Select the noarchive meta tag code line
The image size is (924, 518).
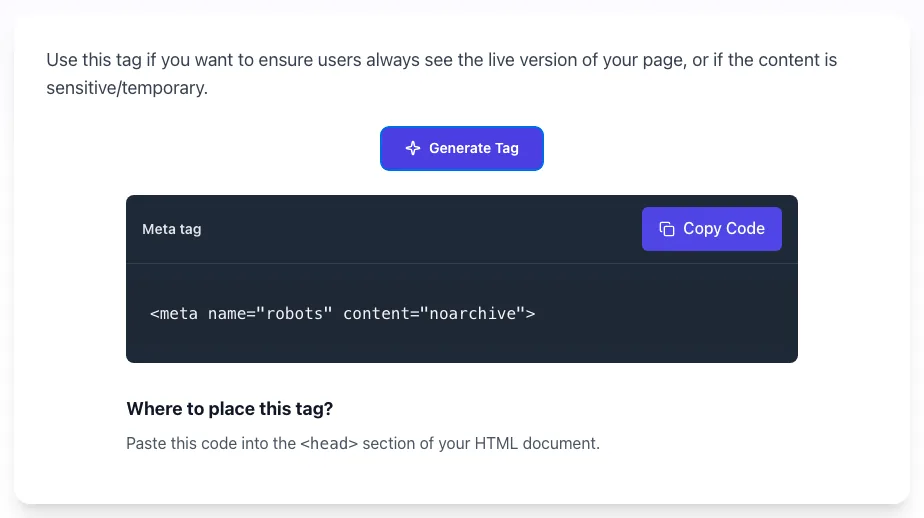click(342, 314)
